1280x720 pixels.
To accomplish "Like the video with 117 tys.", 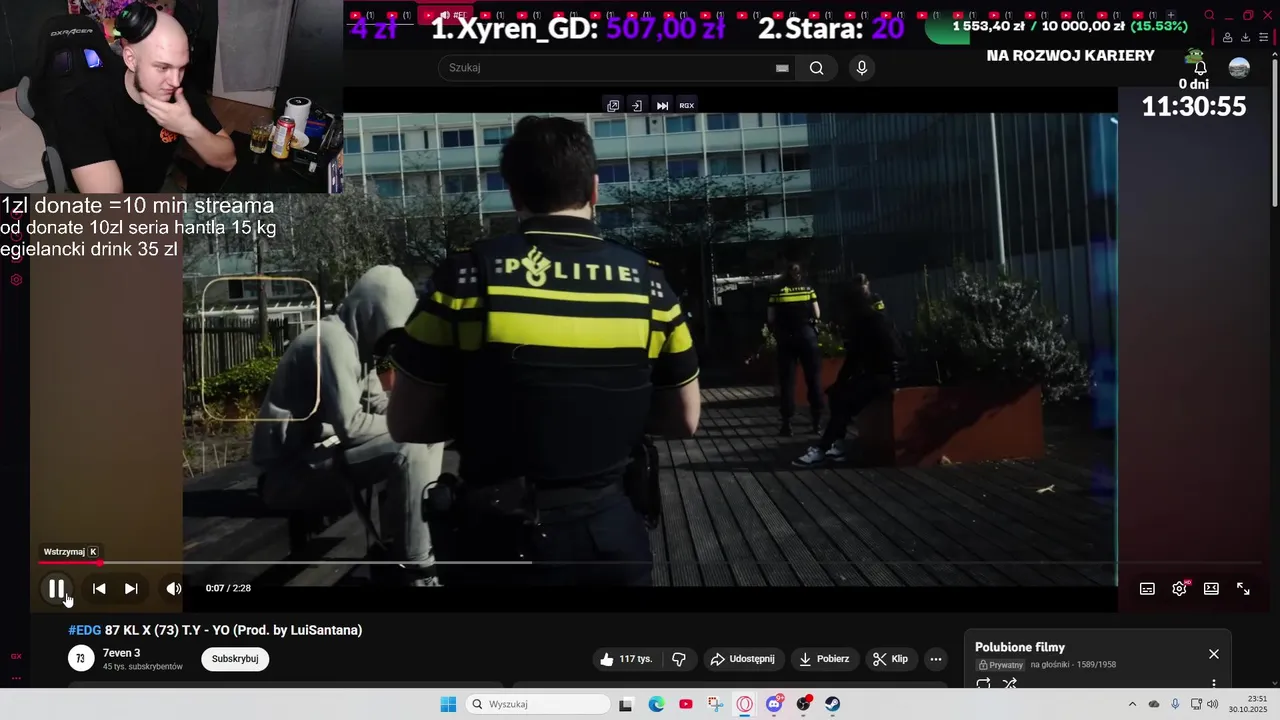I will [626, 659].
